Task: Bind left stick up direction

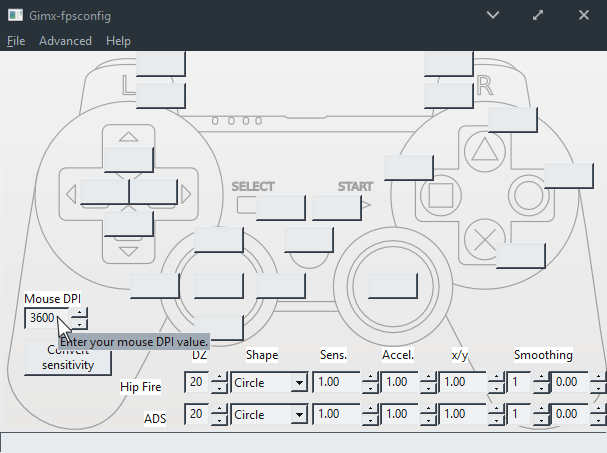Action: click(219, 240)
